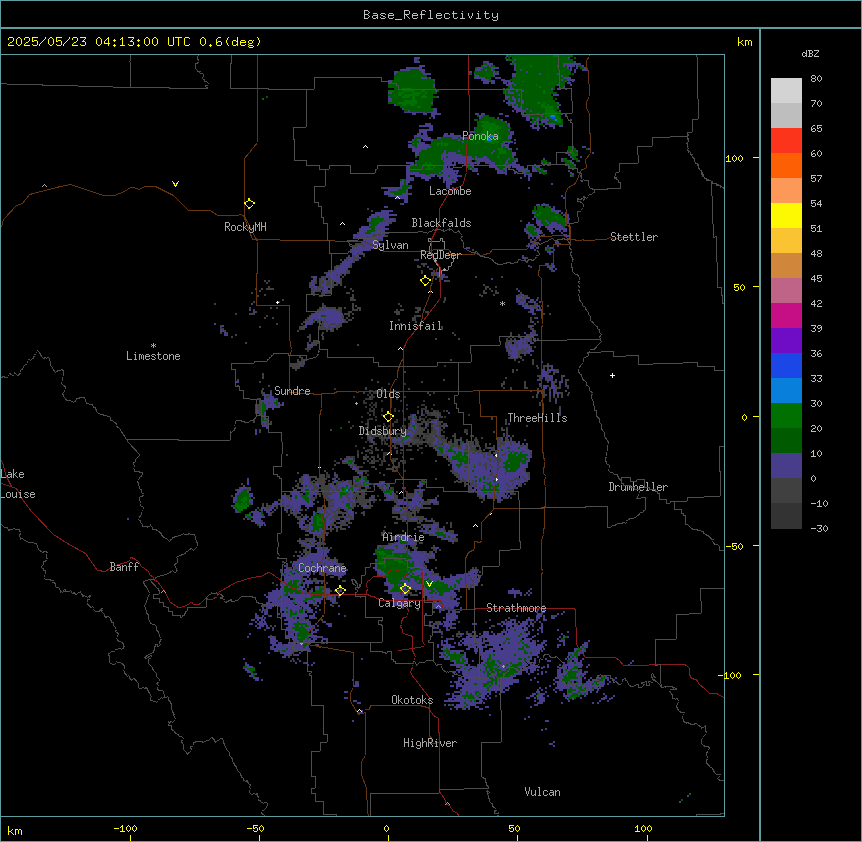Pick the yellow 51-54 dBZ legend swatch

point(786,215)
